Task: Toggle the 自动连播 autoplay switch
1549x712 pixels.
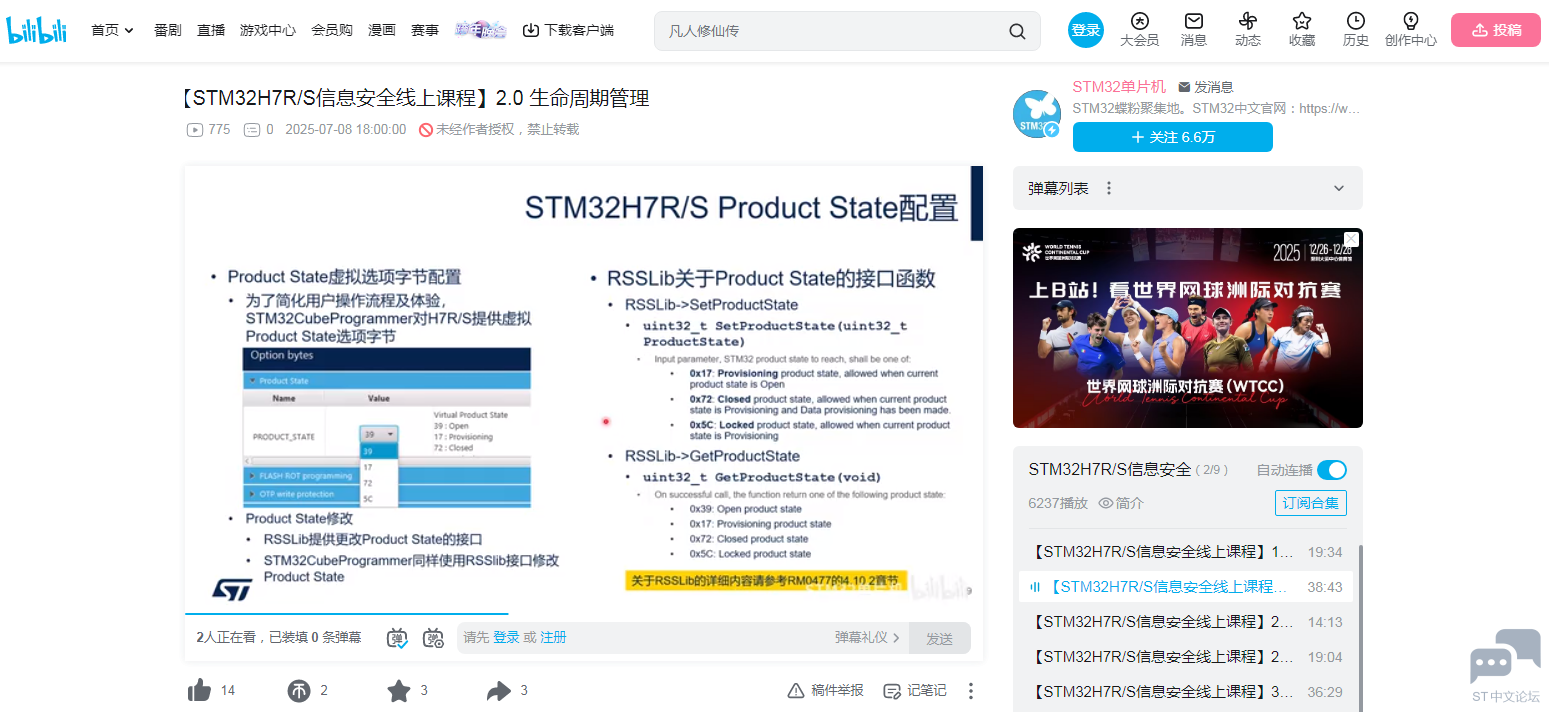Action: [1332, 470]
